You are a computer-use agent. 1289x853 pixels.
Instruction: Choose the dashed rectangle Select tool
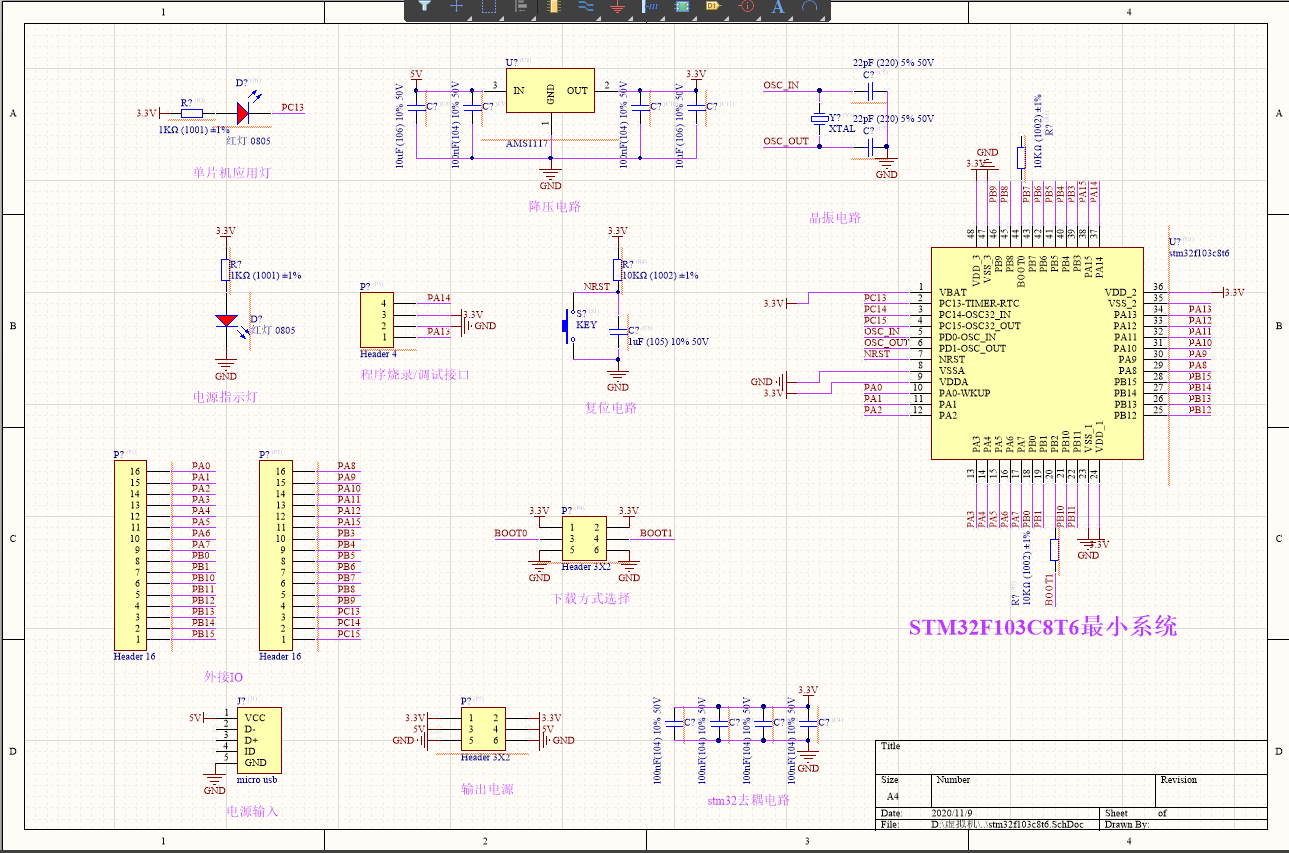tap(489, 7)
